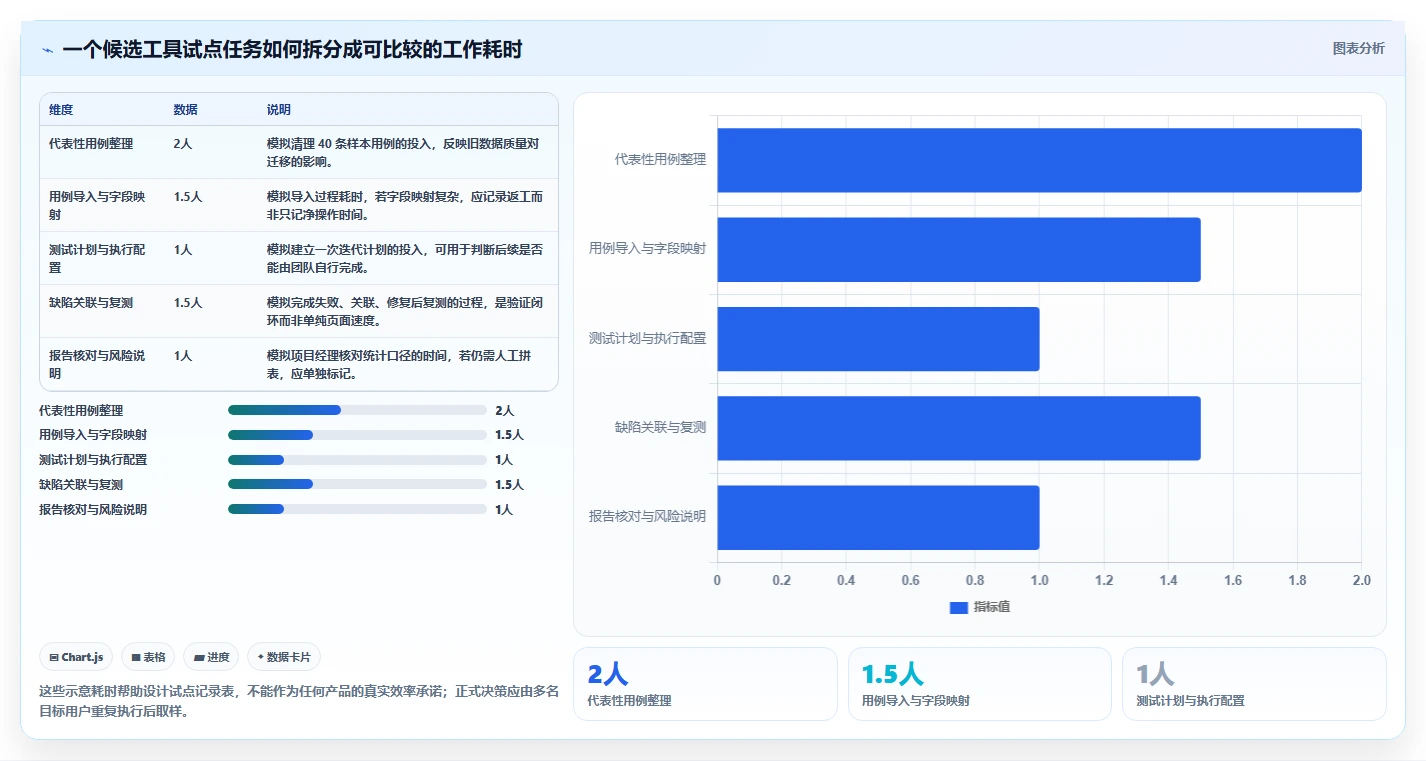Screen dimensions: 1426x761
Task: Toggle the 指标值 legend color swatch
Action: click(x=958, y=607)
